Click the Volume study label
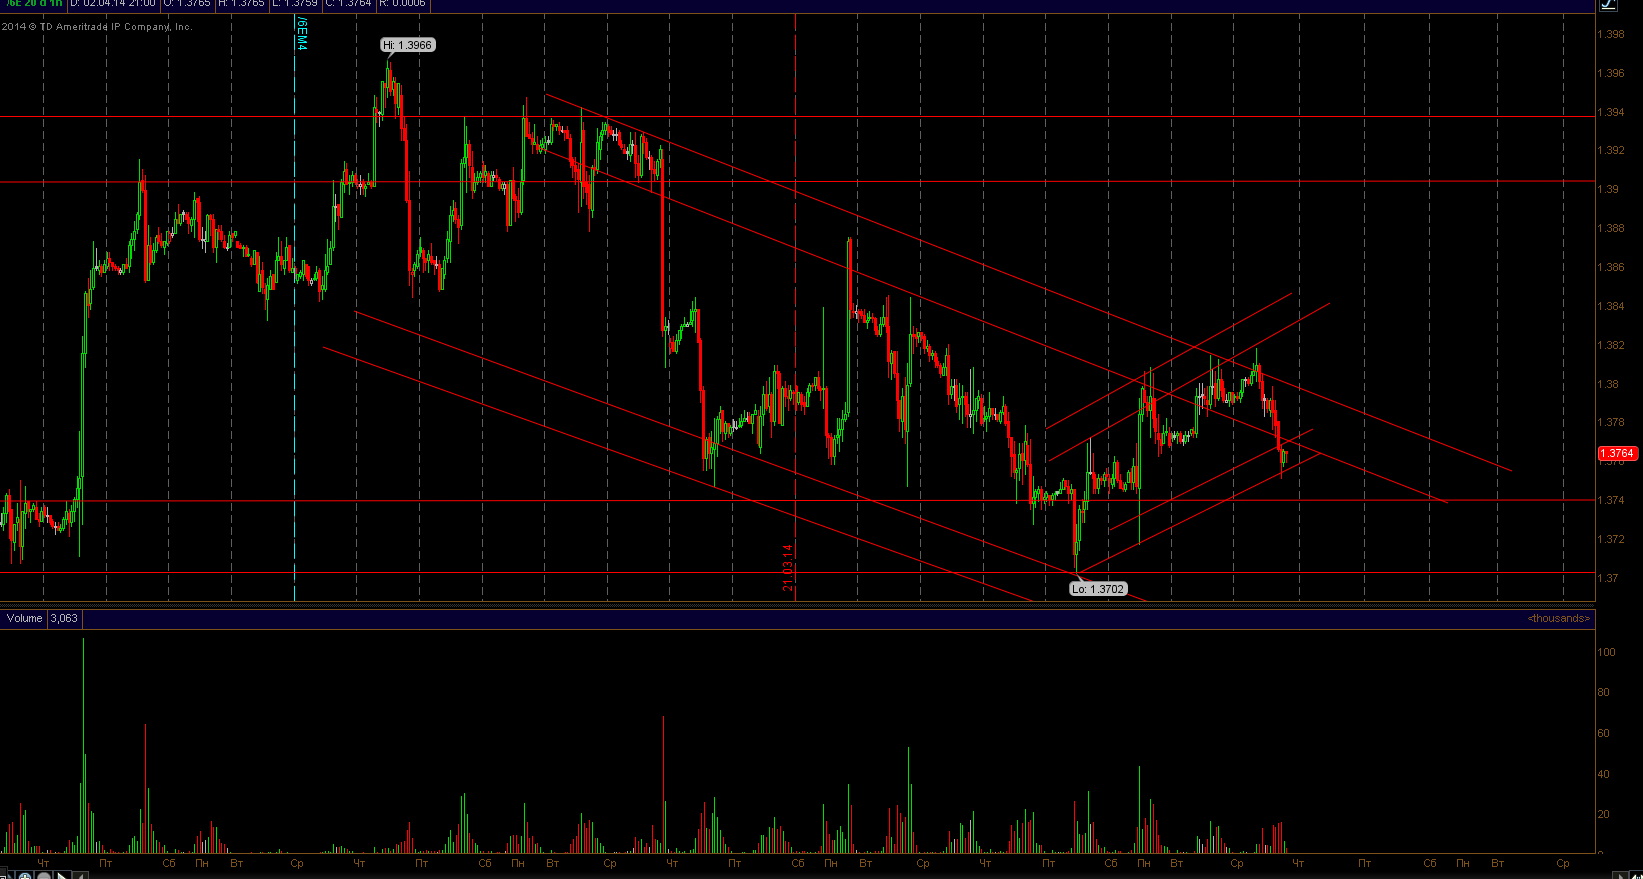 pos(24,618)
